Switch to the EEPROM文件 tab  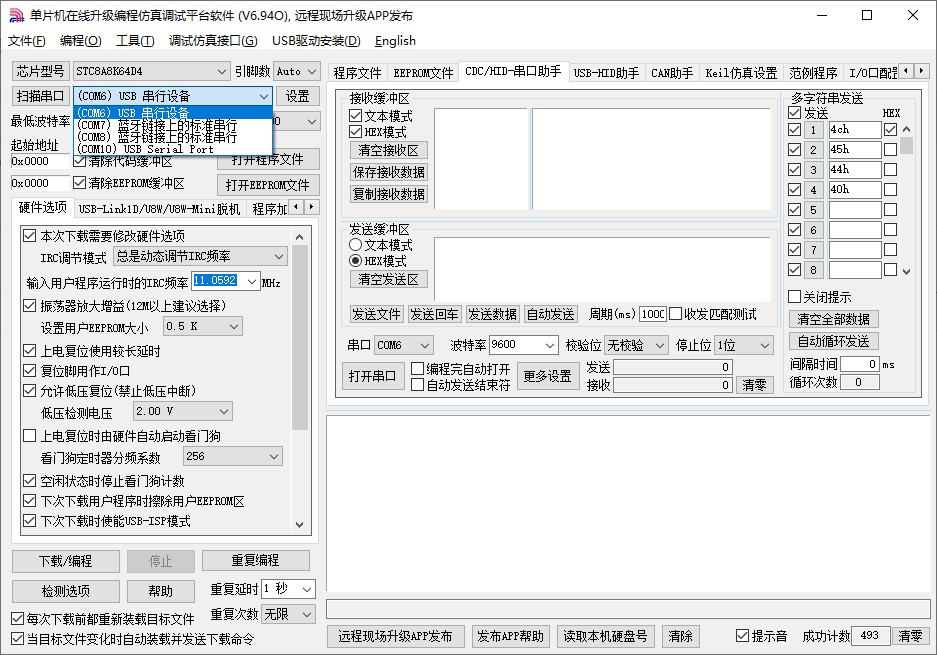tap(423, 73)
